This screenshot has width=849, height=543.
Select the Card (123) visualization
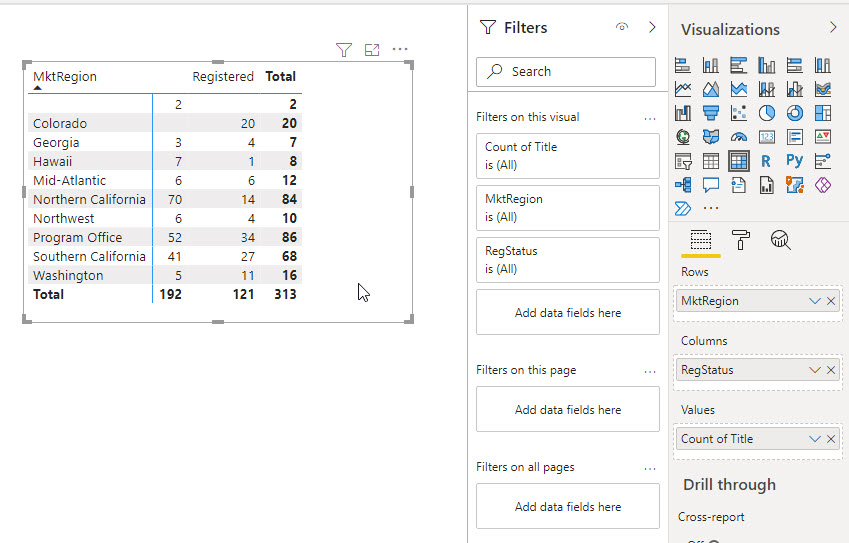point(767,137)
